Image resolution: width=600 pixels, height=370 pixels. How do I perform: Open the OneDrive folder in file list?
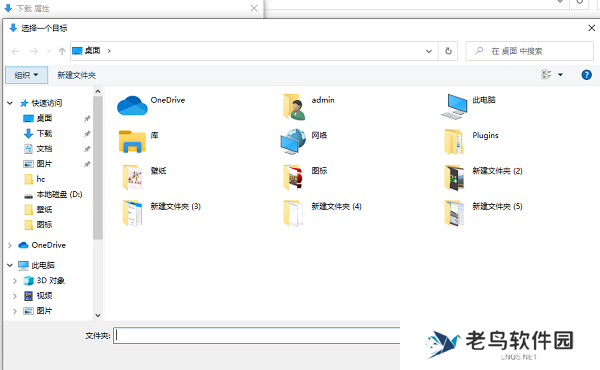pos(151,105)
